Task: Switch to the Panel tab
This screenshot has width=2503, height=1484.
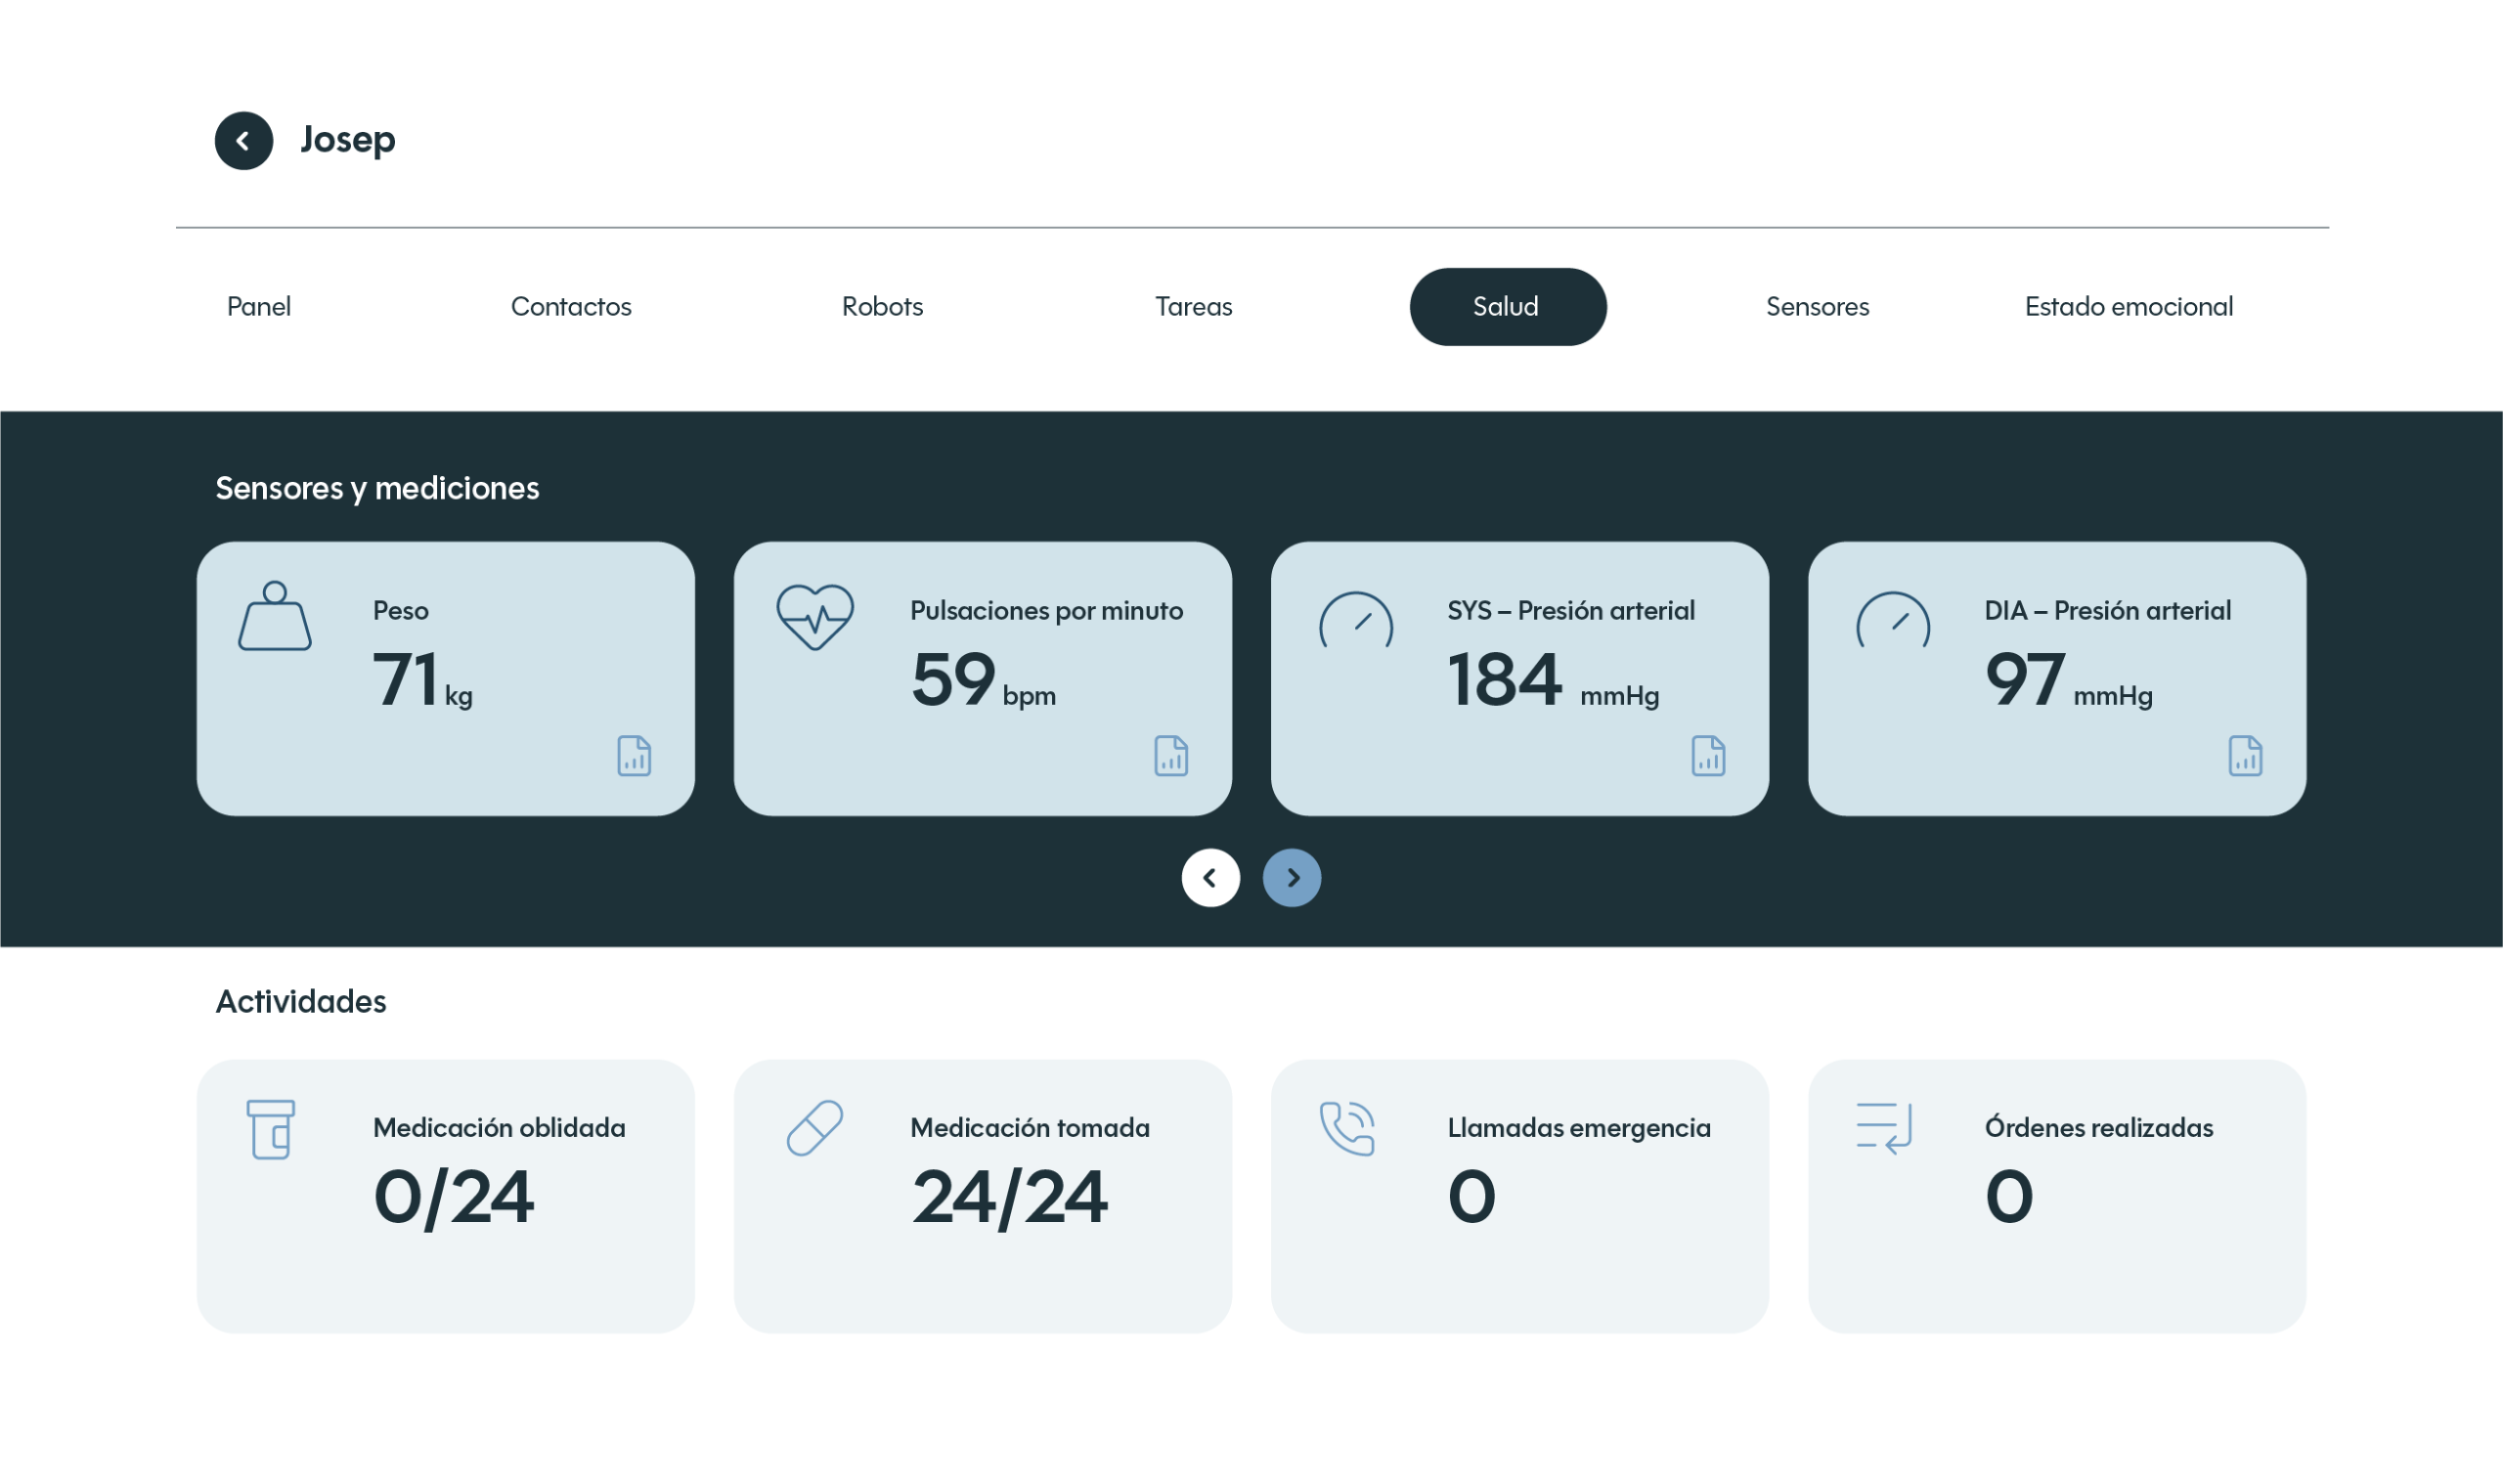Action: click(x=259, y=307)
